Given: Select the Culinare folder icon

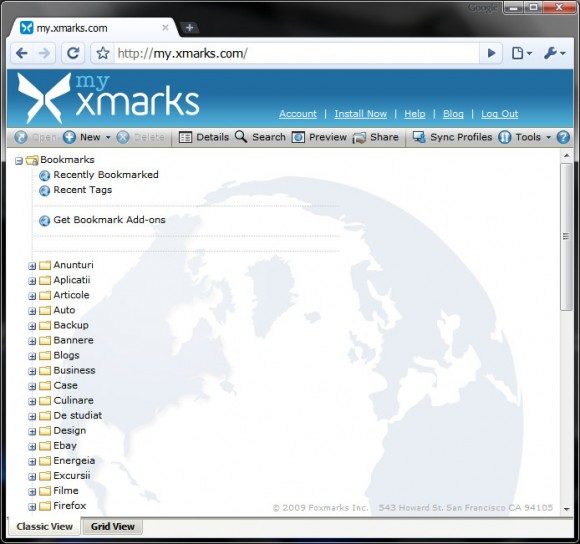Looking at the screenshot, I should click(x=45, y=401).
